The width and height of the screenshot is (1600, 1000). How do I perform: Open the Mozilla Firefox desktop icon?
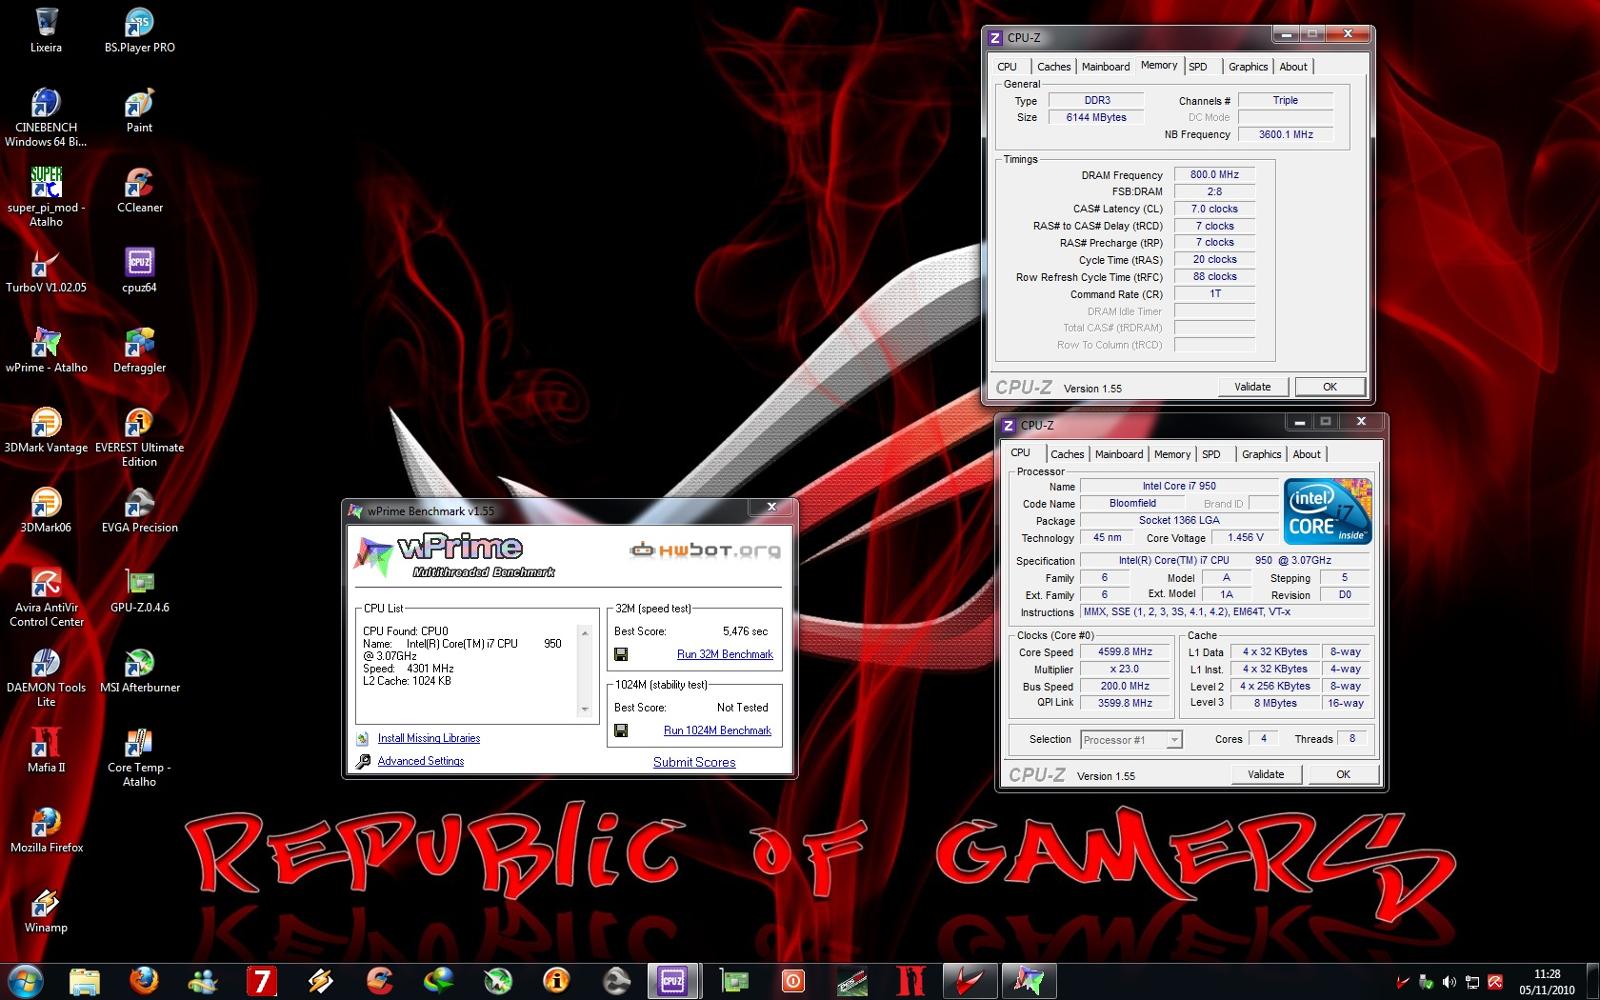[46, 830]
